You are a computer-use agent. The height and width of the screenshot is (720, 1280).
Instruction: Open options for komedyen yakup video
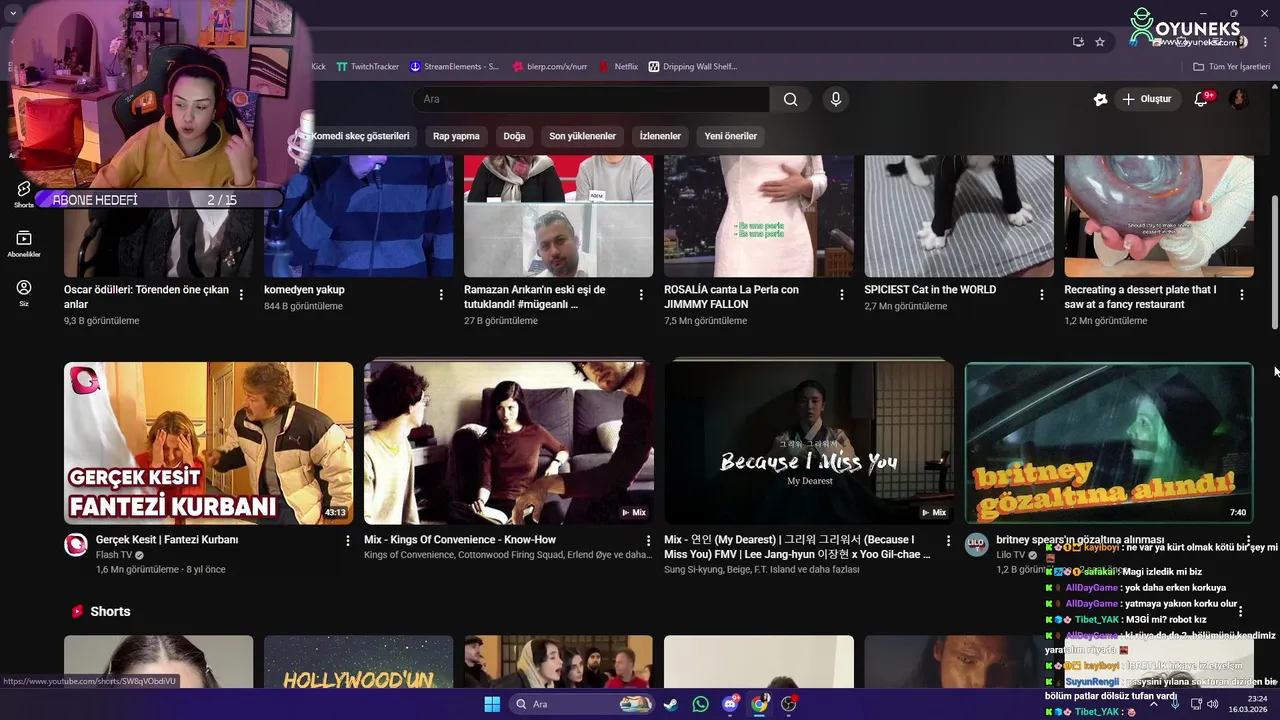click(441, 295)
